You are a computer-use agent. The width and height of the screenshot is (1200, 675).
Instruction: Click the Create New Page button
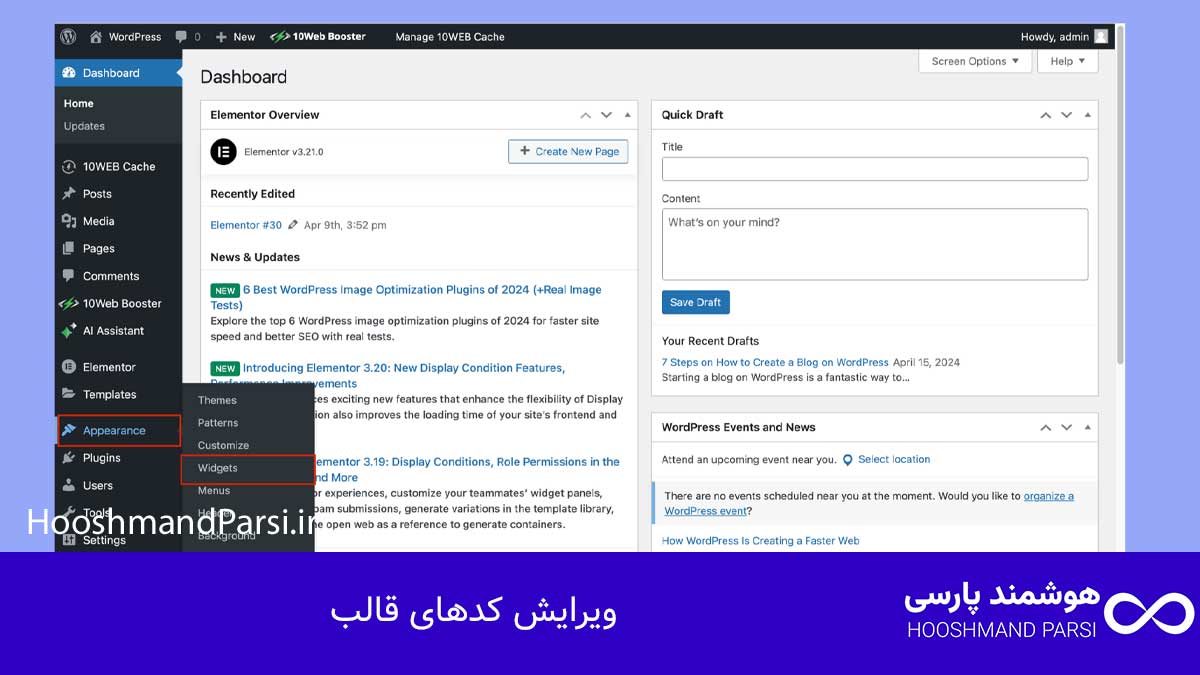tap(568, 151)
